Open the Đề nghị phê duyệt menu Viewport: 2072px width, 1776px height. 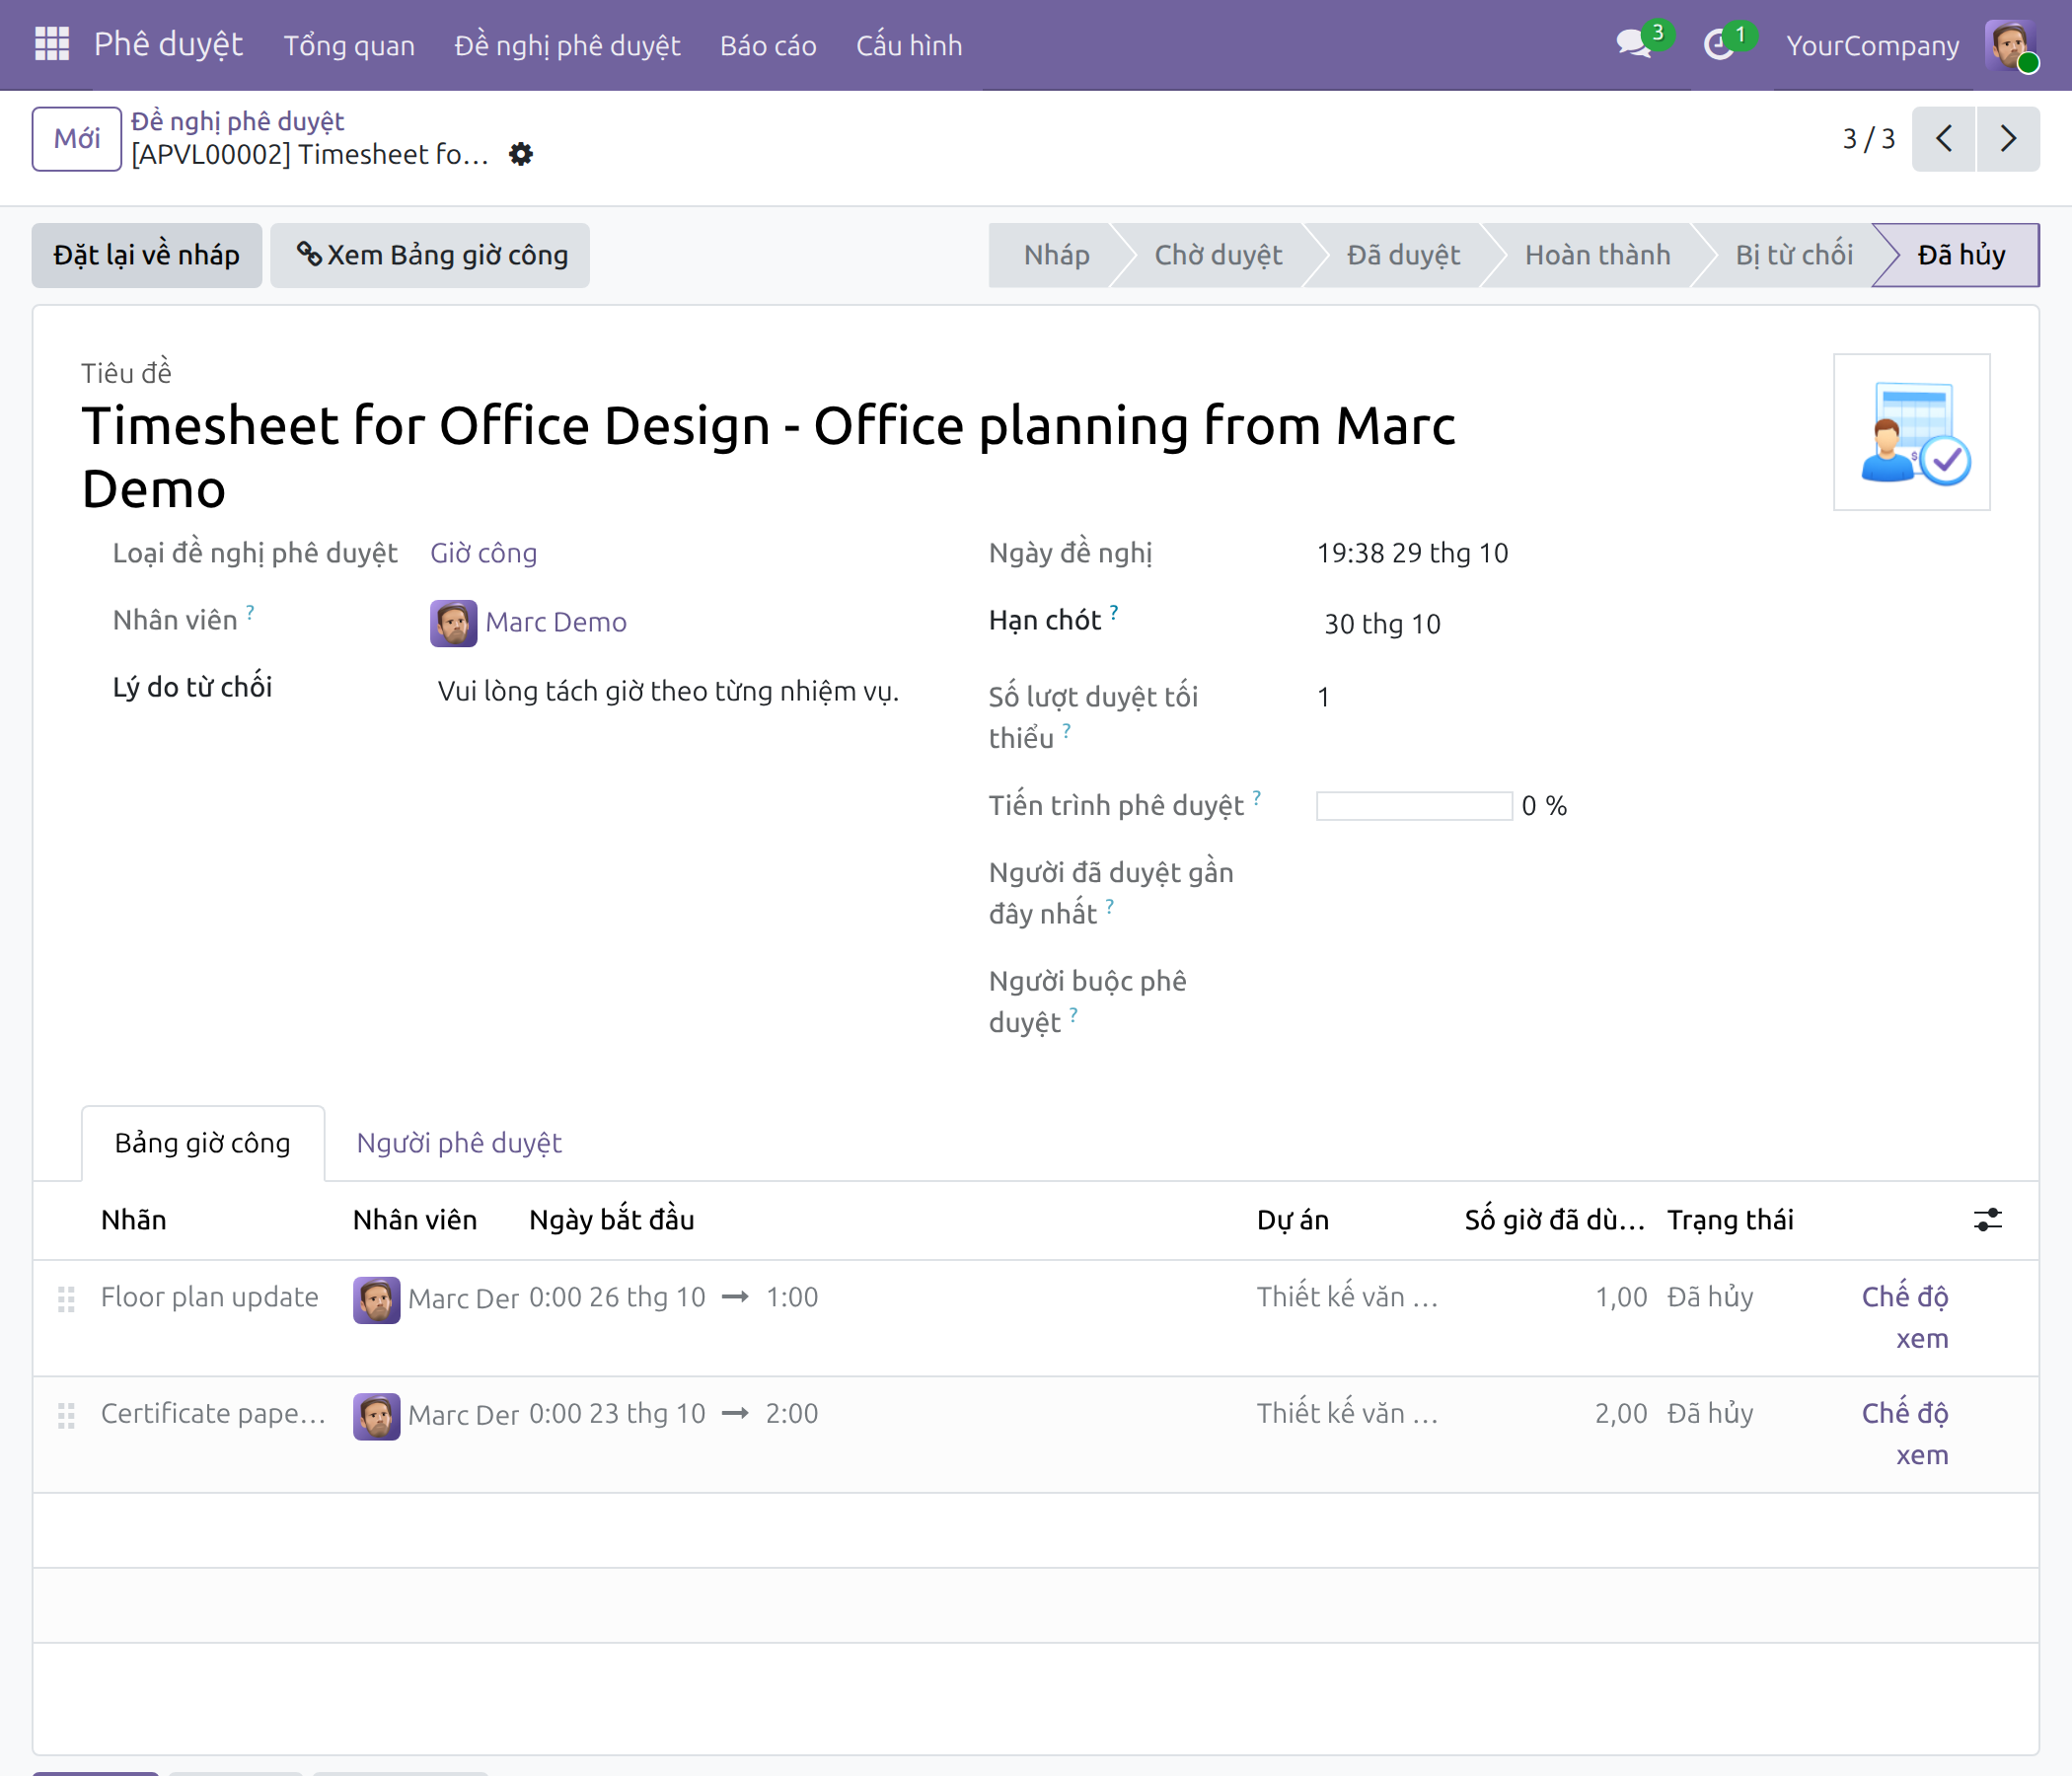pyautogui.click(x=567, y=45)
